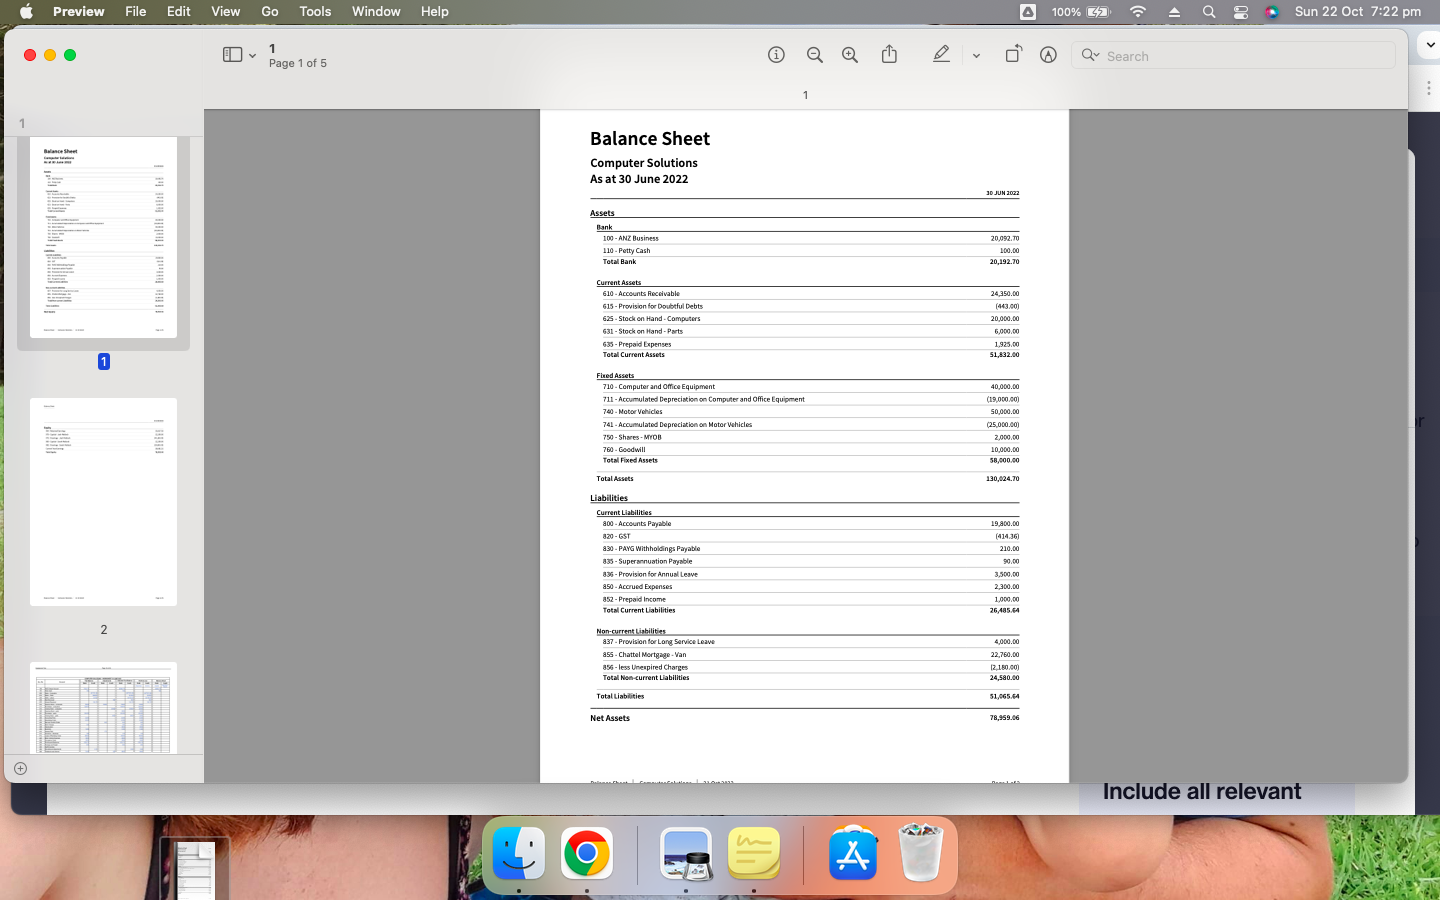Share the balance sheet PDF
Viewport: 1440px width, 900px height.
coord(889,55)
